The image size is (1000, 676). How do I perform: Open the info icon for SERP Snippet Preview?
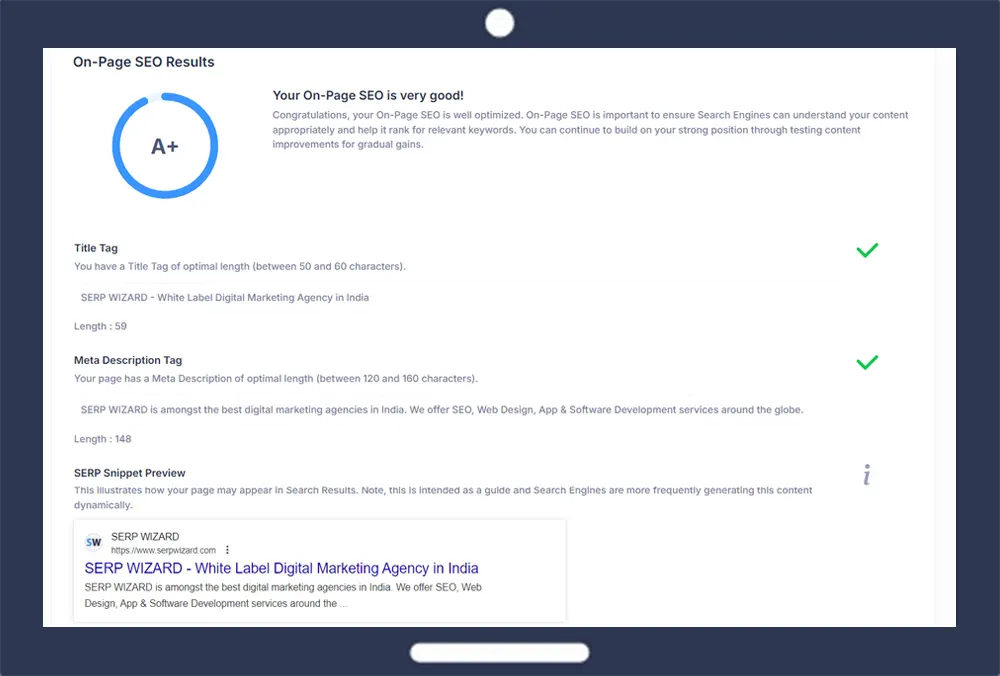[x=867, y=475]
